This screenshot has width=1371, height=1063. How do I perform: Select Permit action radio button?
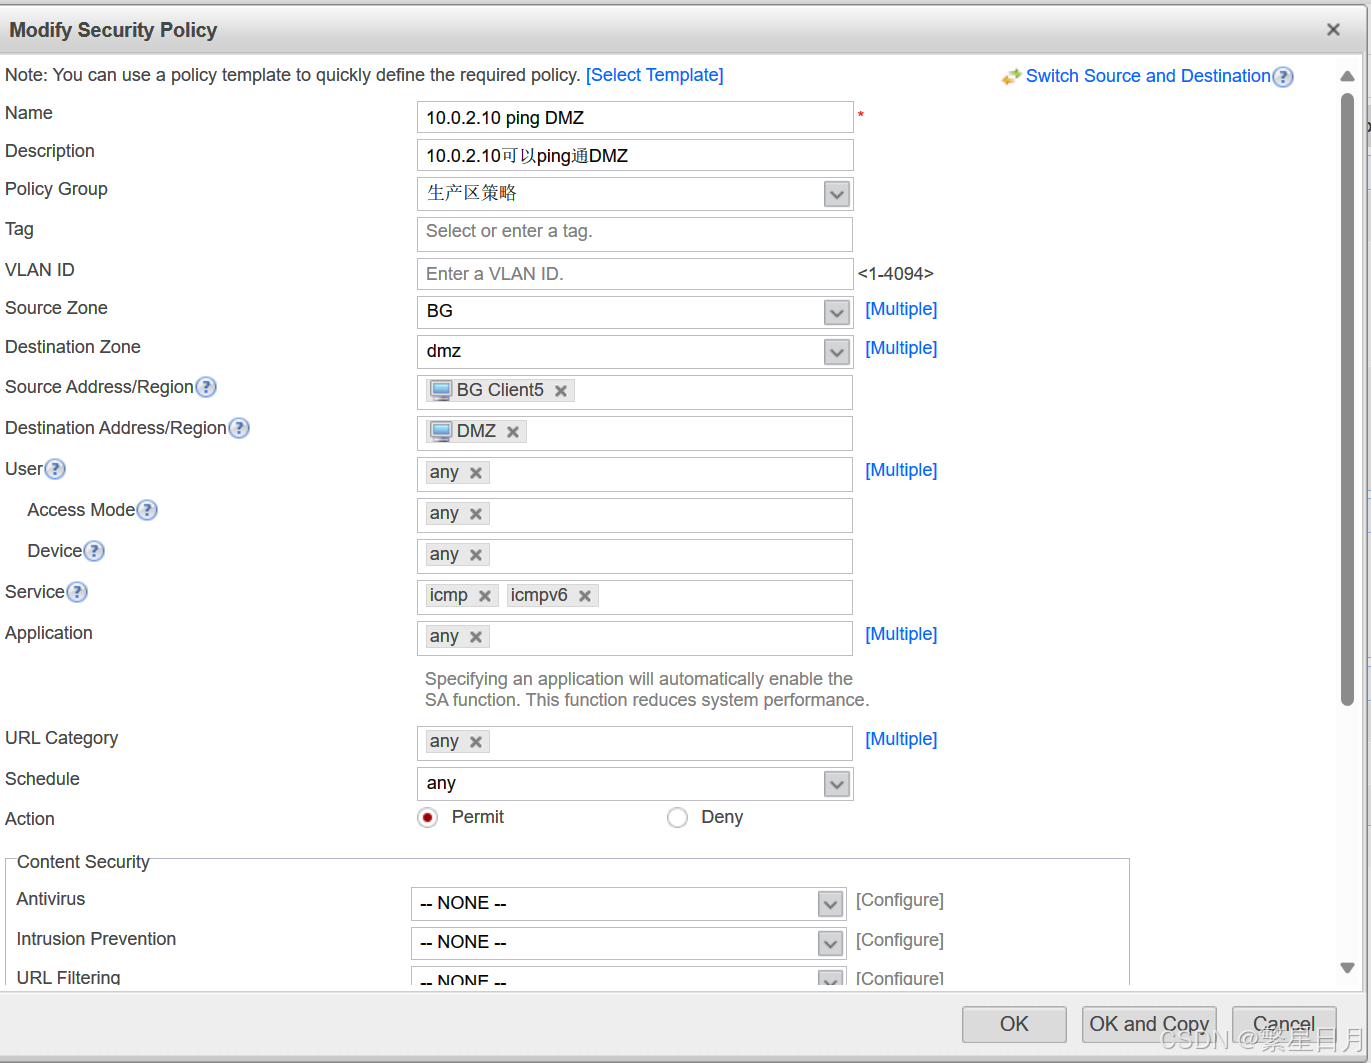(428, 818)
